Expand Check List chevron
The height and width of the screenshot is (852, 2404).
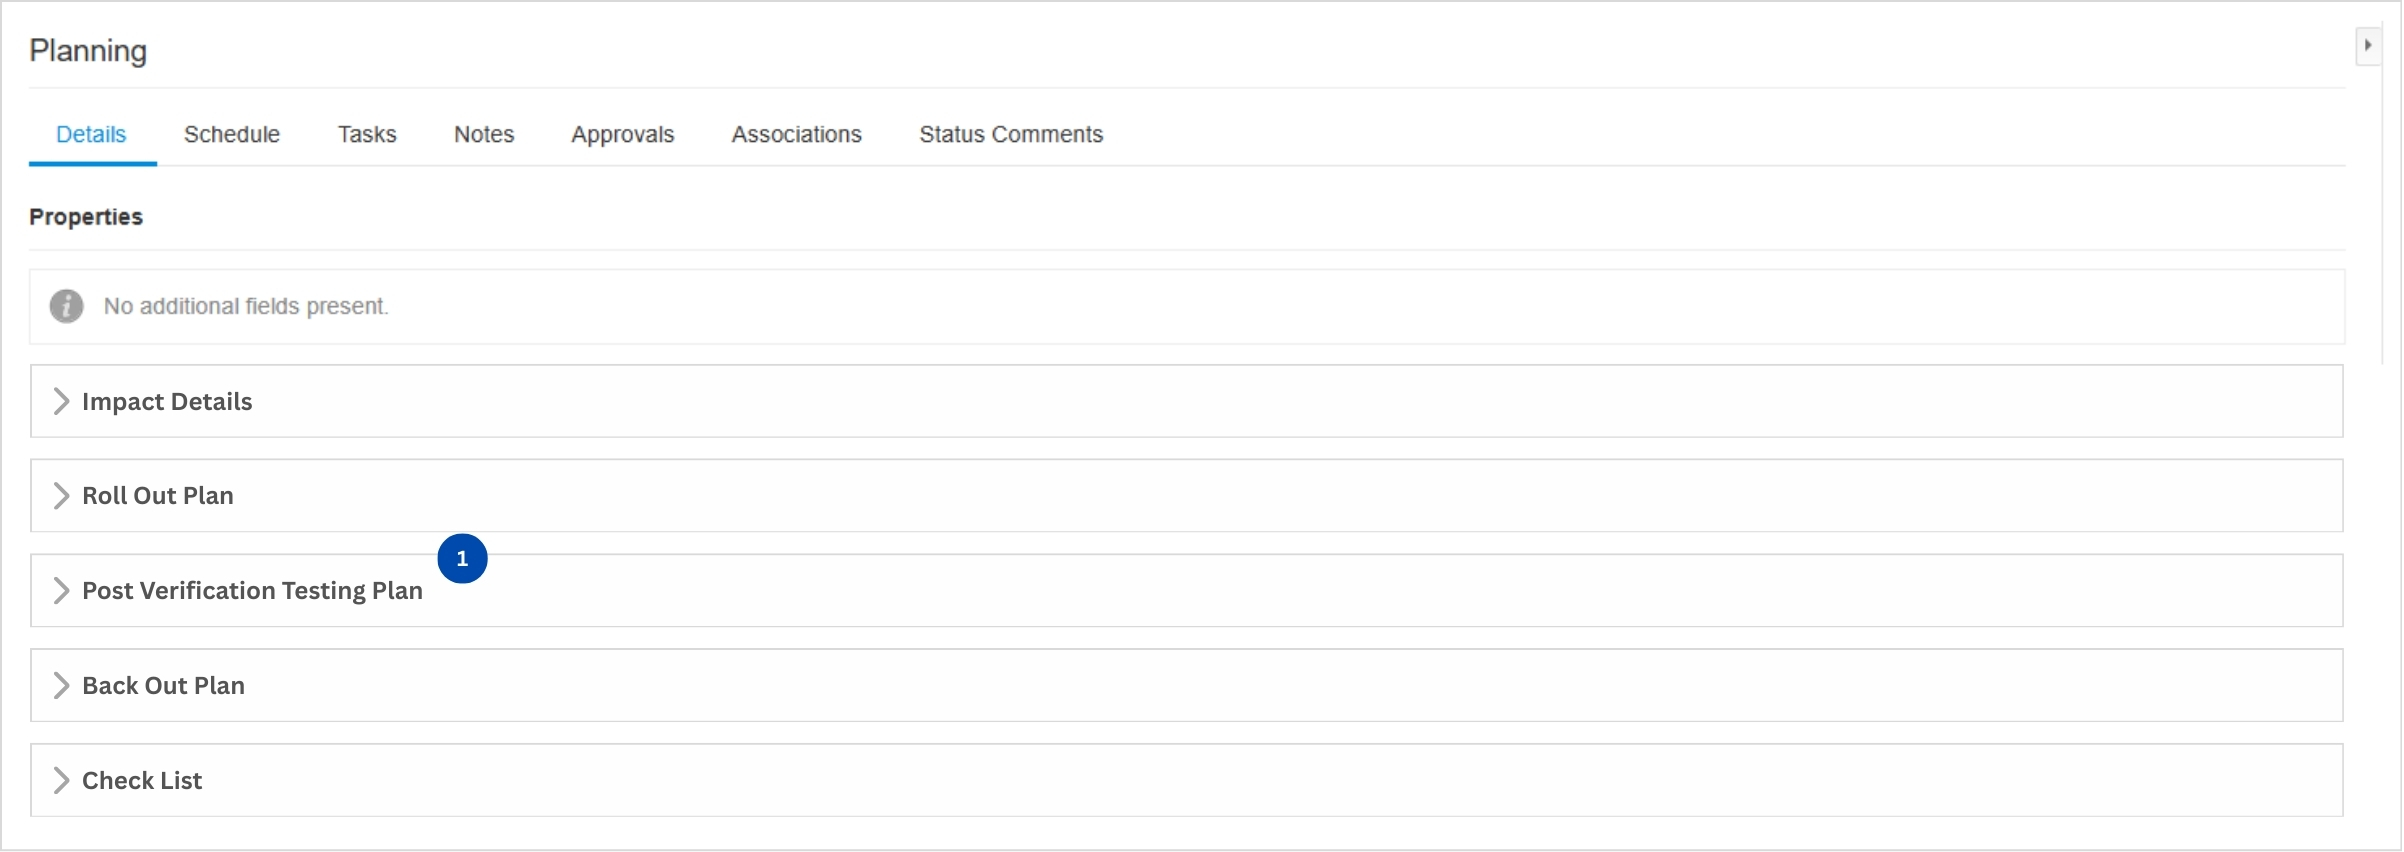coord(61,780)
